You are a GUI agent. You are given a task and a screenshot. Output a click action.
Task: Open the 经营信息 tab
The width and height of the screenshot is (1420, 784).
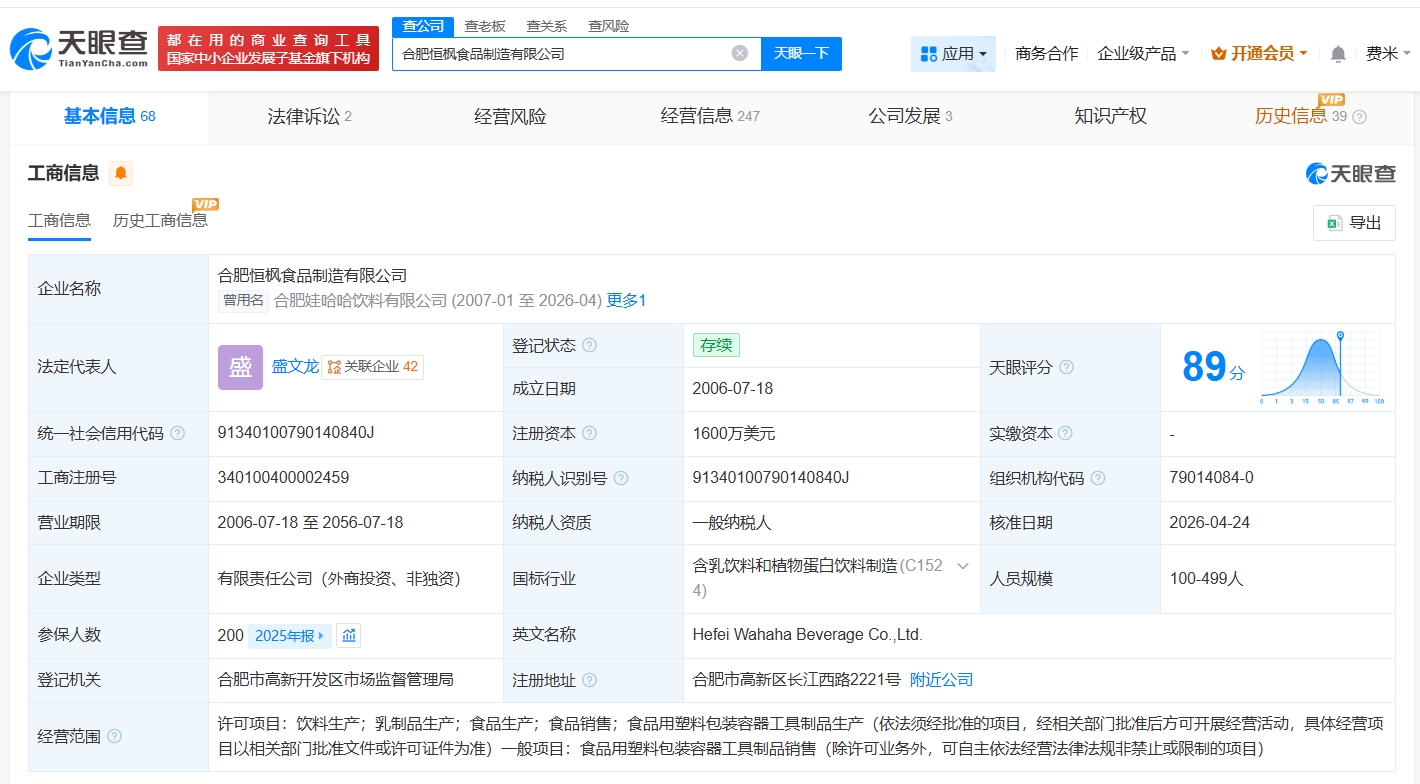710,117
